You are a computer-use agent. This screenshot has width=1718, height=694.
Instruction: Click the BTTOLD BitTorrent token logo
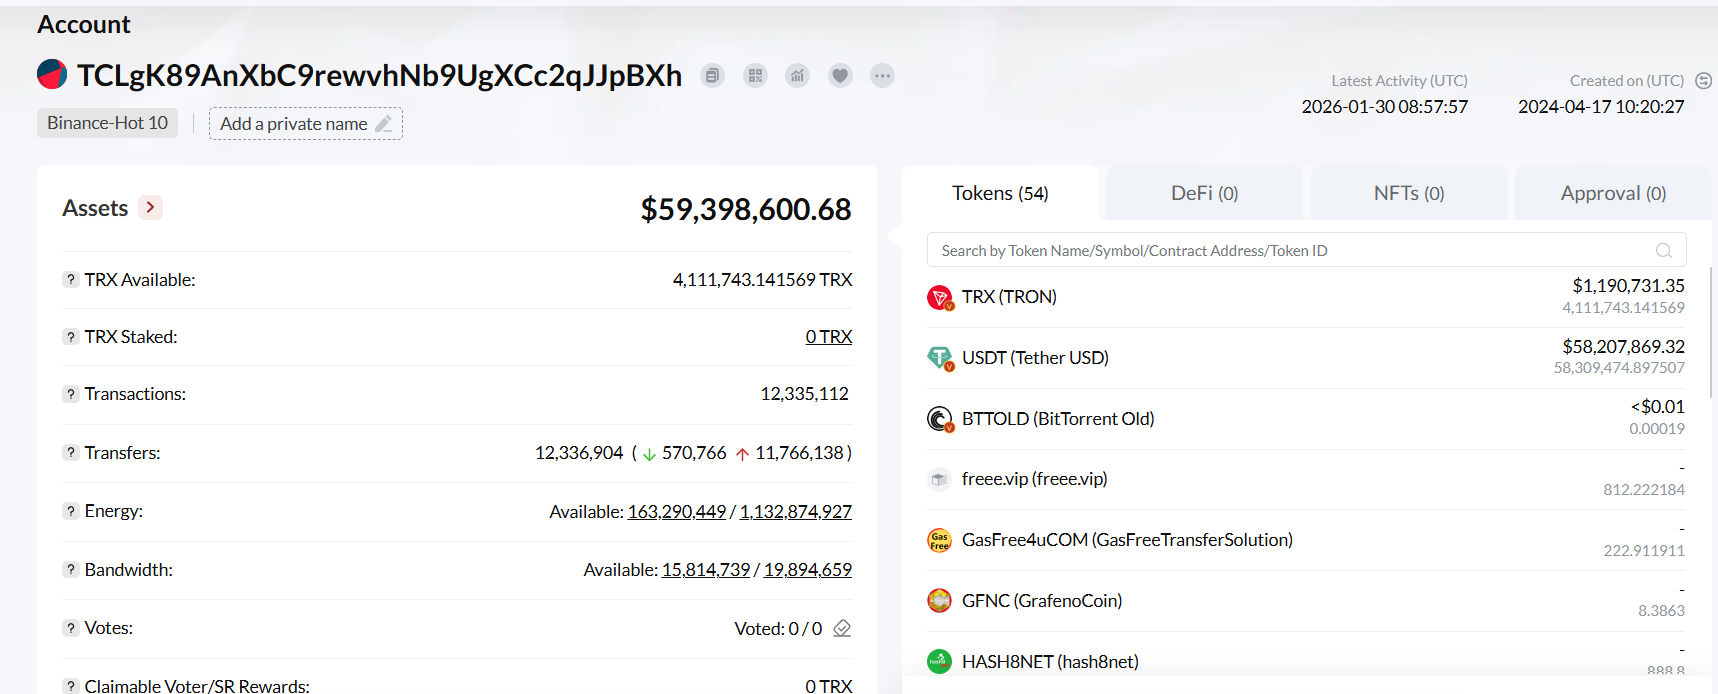(x=940, y=419)
